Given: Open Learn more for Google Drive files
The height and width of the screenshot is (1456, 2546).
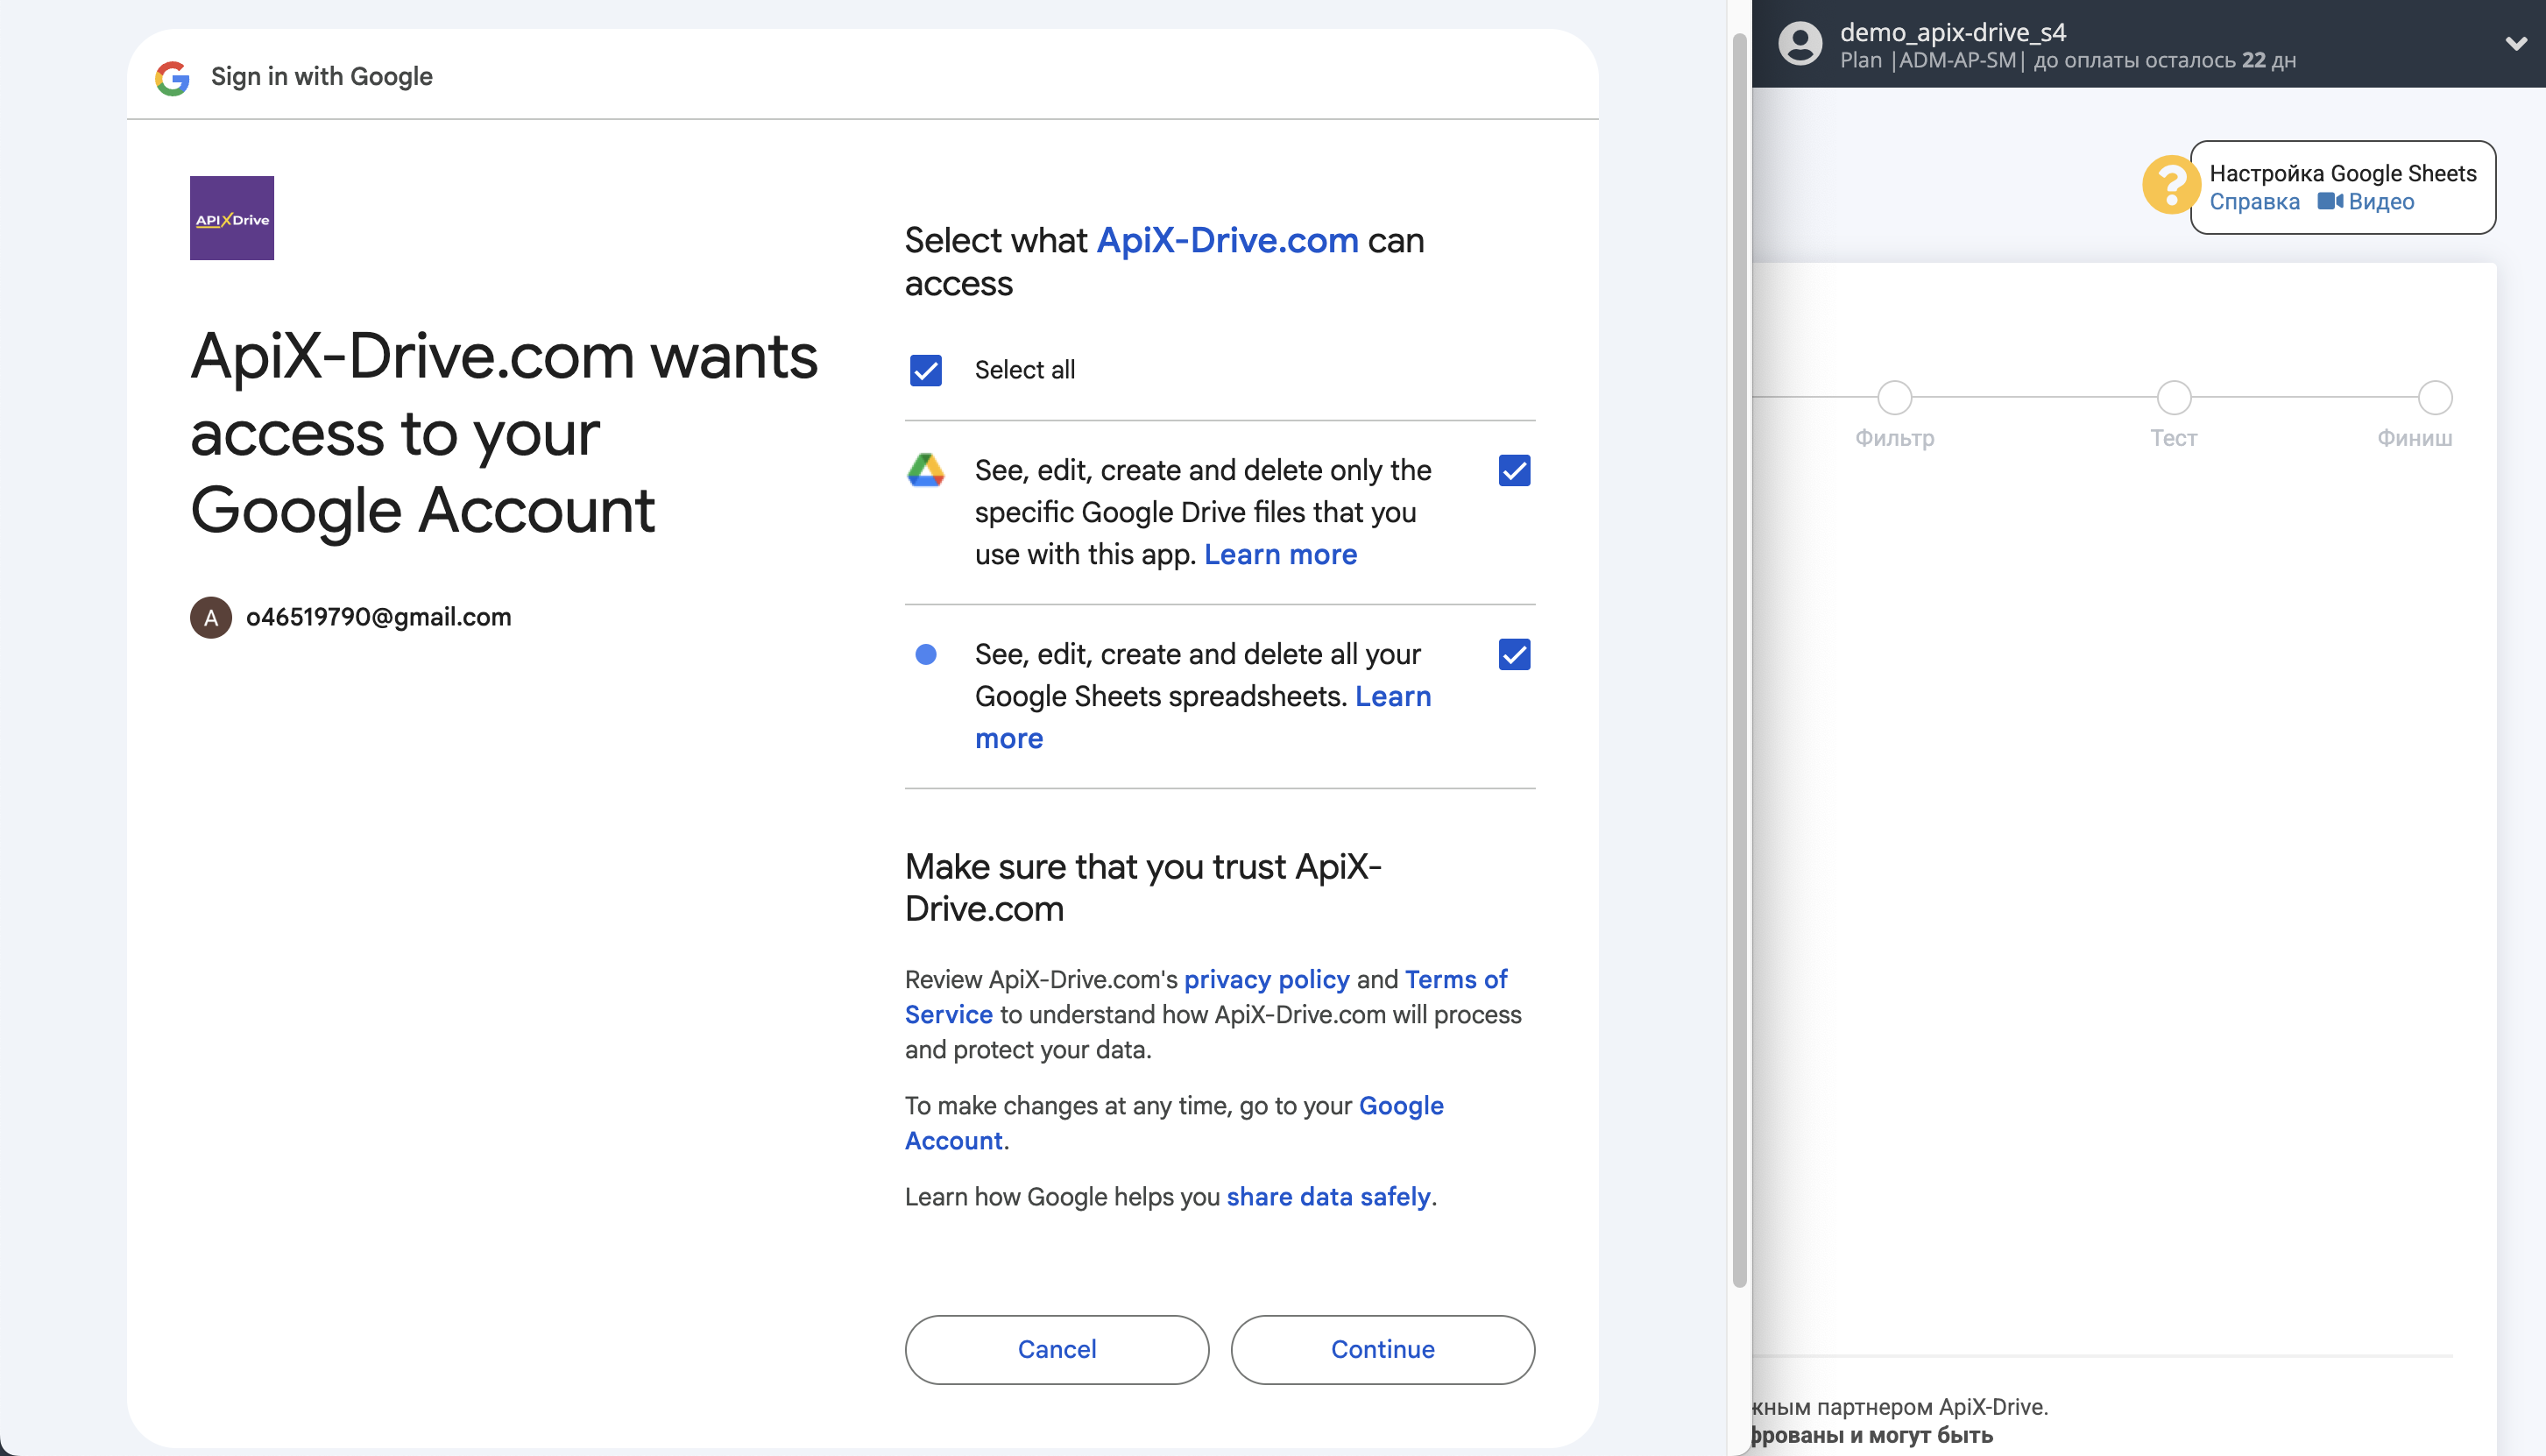Looking at the screenshot, I should [x=1280, y=554].
